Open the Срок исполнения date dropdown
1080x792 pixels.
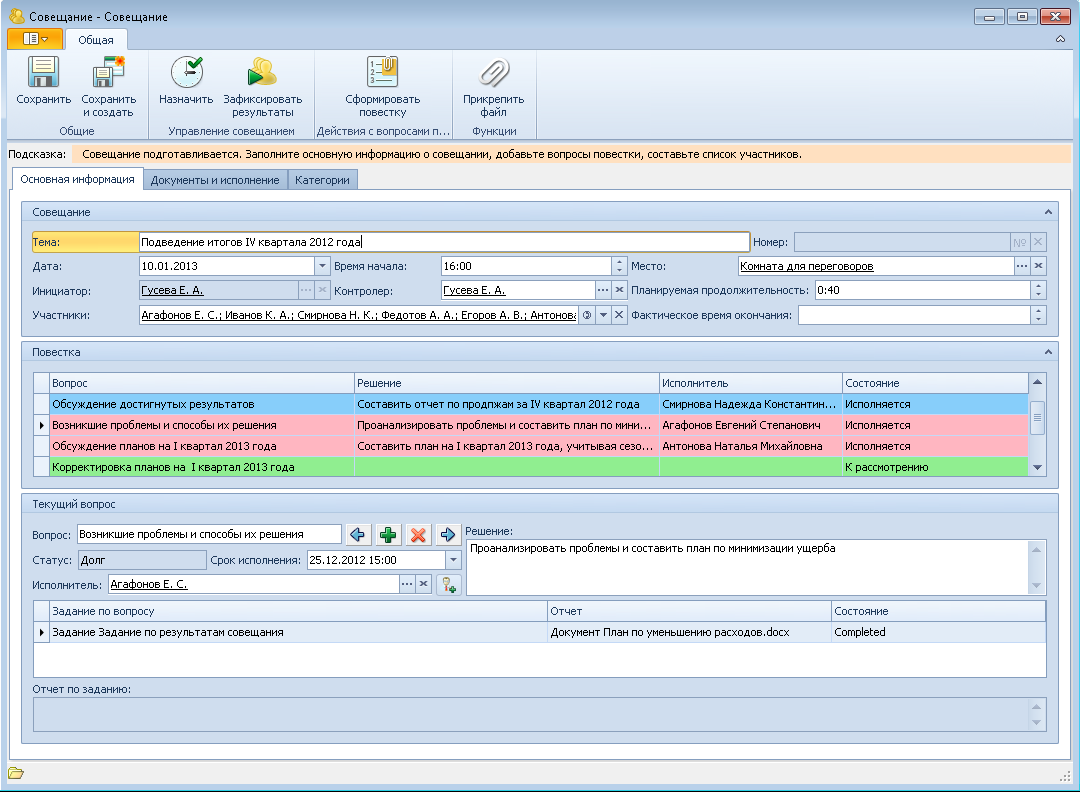click(453, 560)
